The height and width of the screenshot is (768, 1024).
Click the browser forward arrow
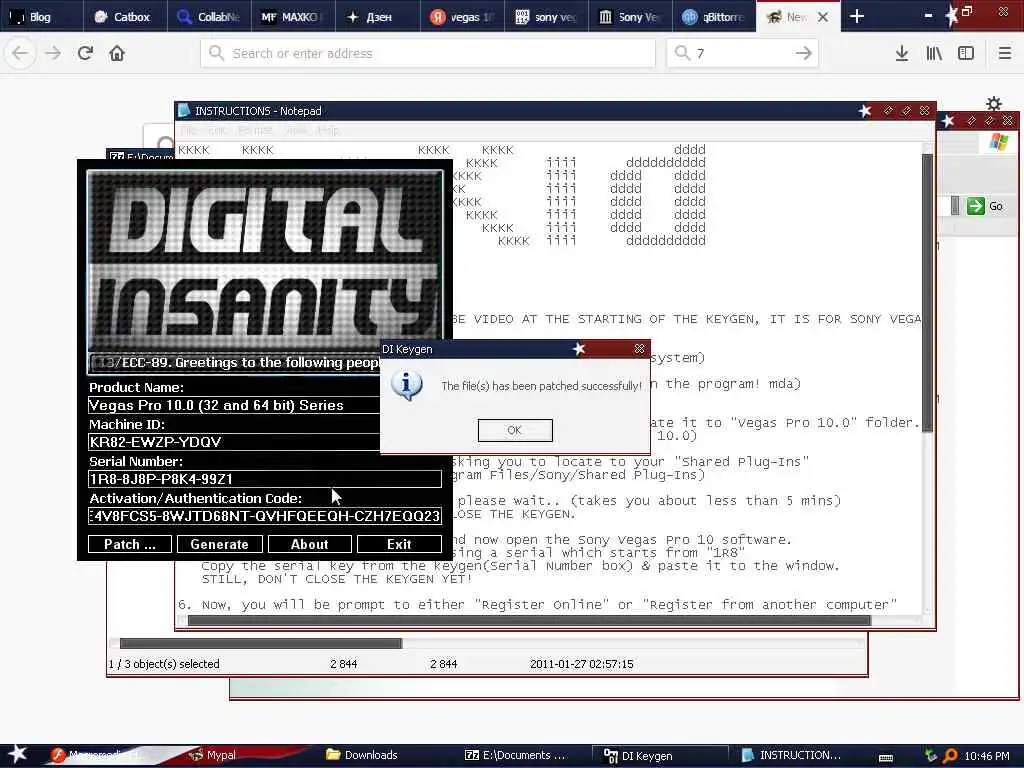pyautogui.click(x=53, y=53)
